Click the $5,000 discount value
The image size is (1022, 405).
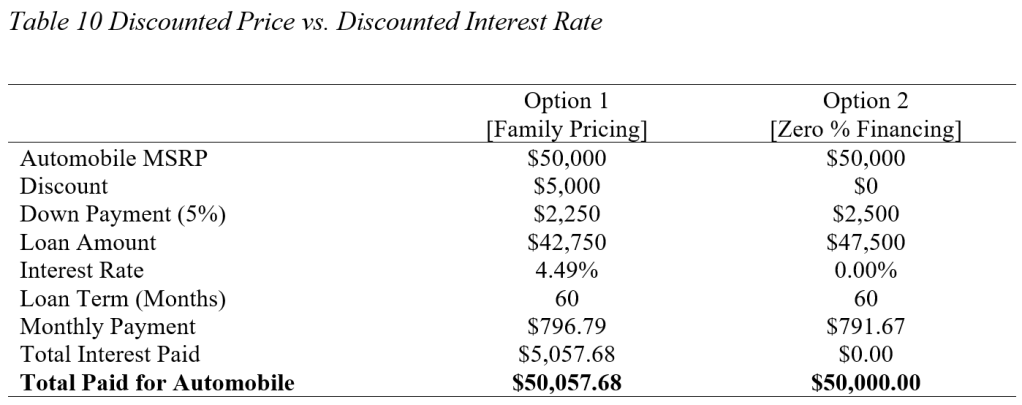pos(567,185)
